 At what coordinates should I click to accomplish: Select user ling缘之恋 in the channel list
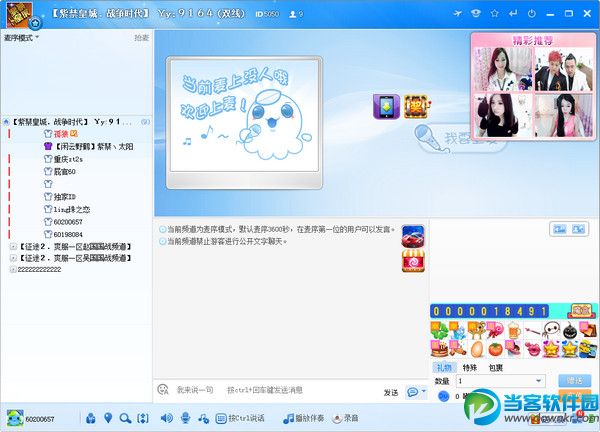[67, 209]
